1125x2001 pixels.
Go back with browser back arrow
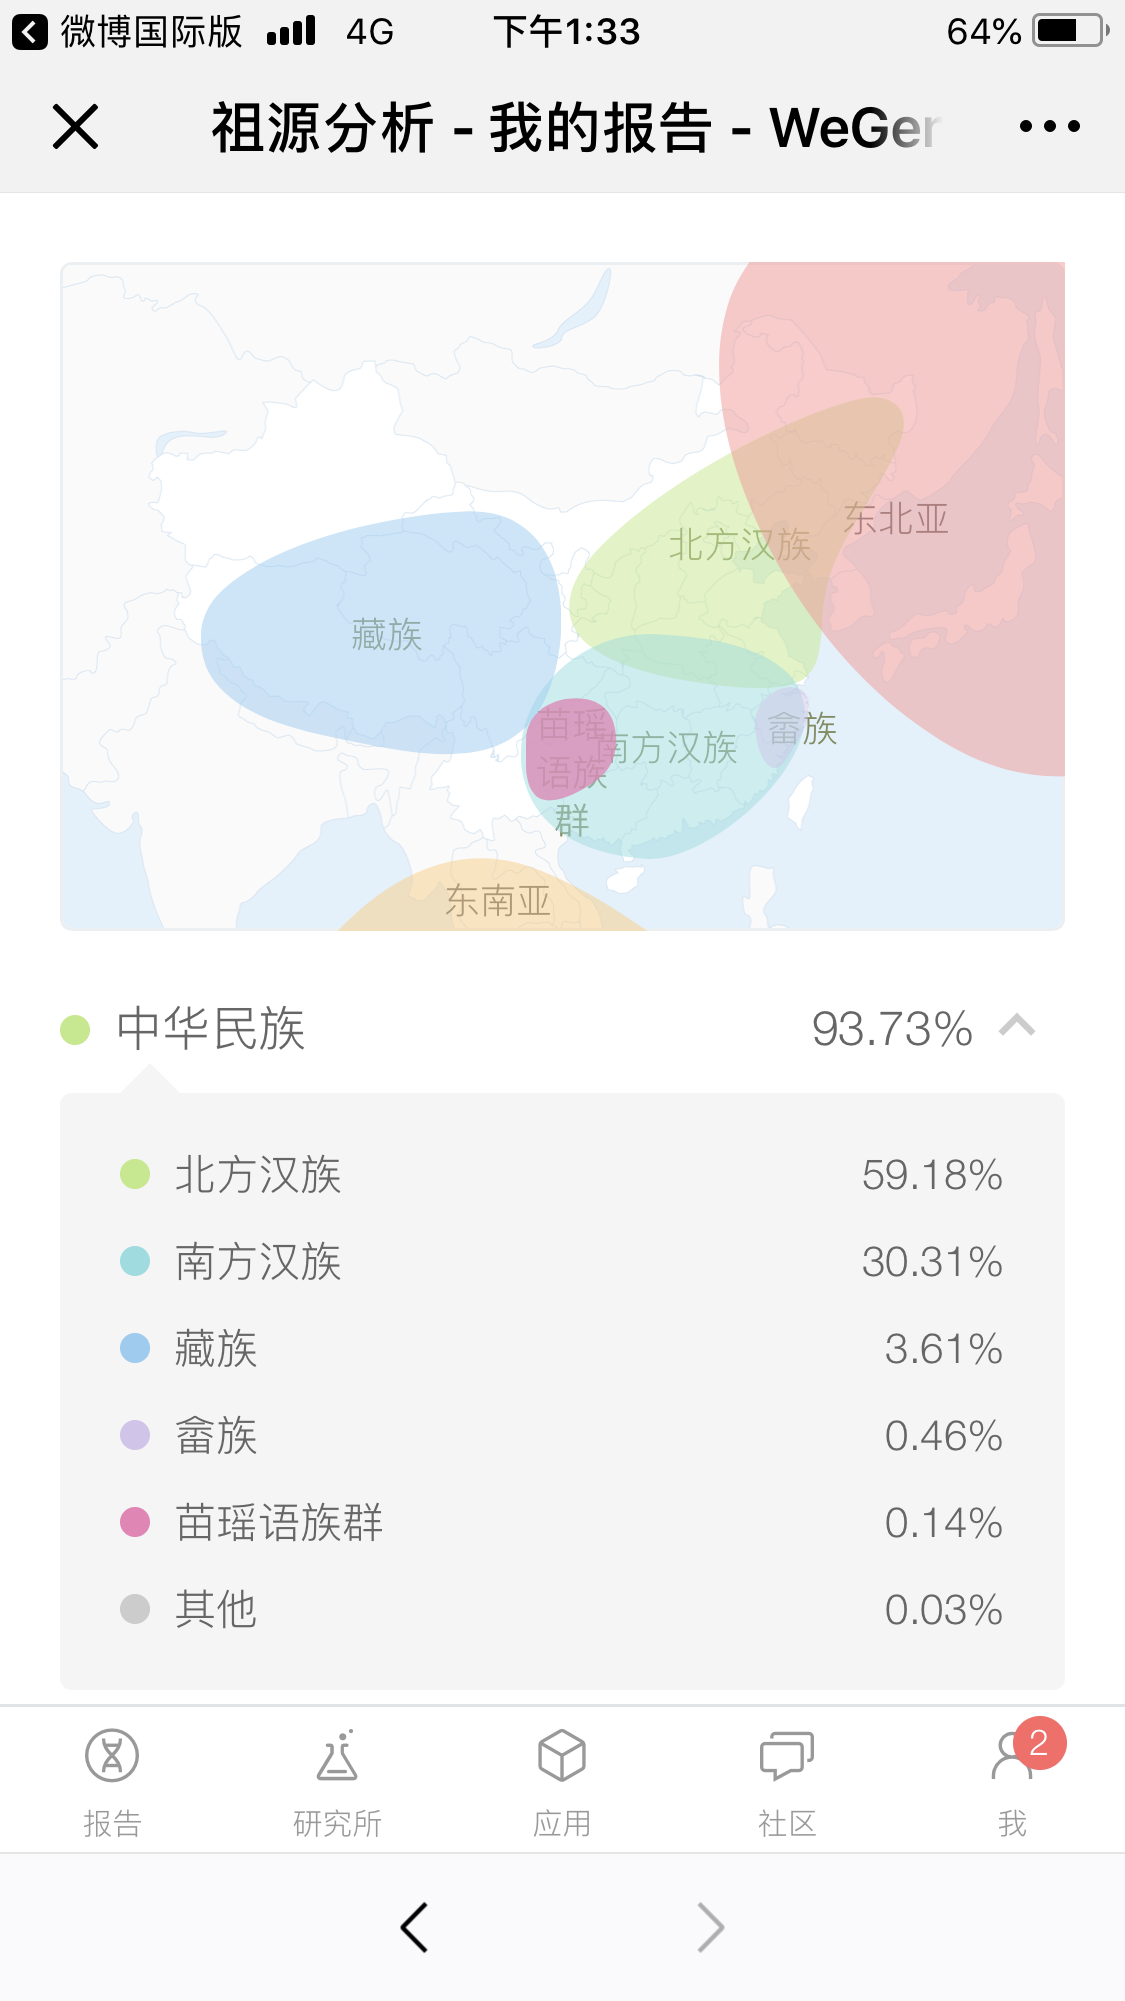click(x=414, y=1927)
